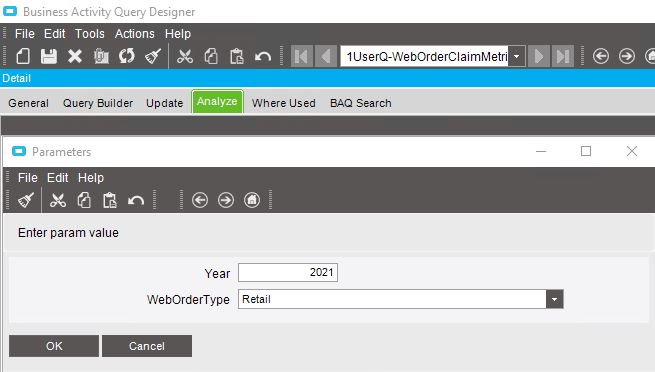655x372 pixels.
Task: Open the Tools menu
Action: click(x=90, y=34)
